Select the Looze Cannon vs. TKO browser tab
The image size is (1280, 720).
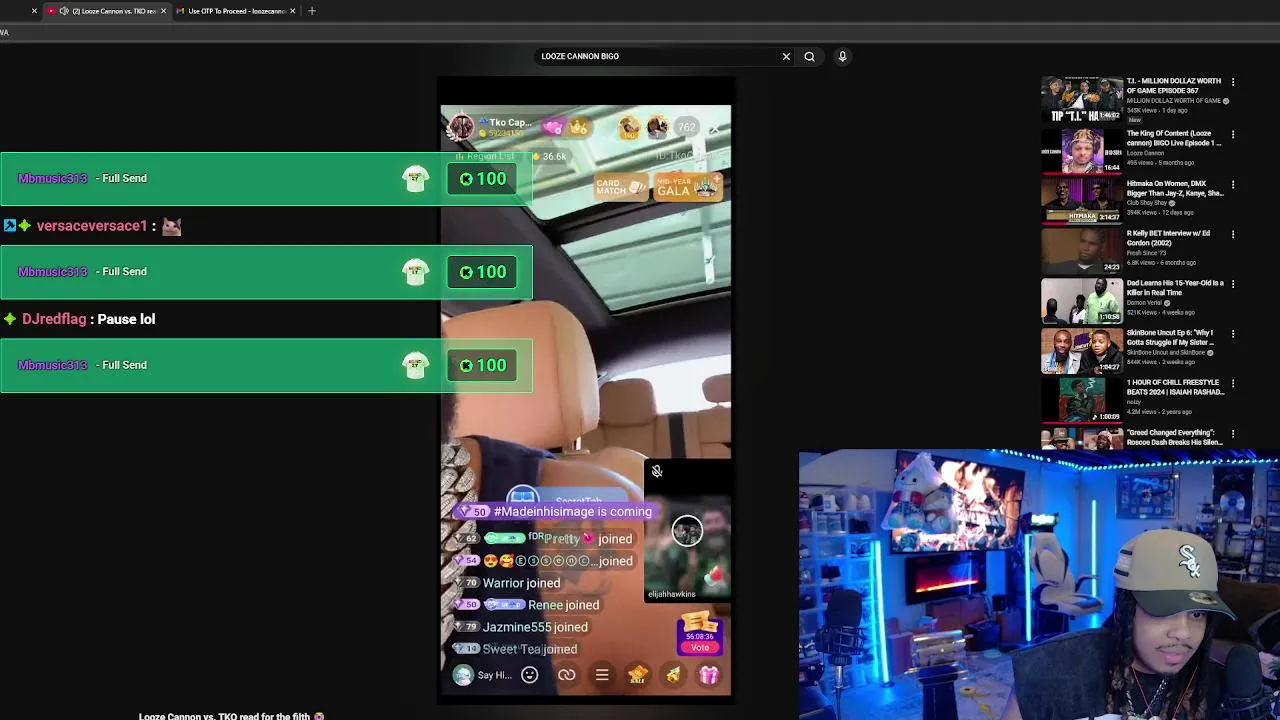pyautogui.click(x=106, y=11)
